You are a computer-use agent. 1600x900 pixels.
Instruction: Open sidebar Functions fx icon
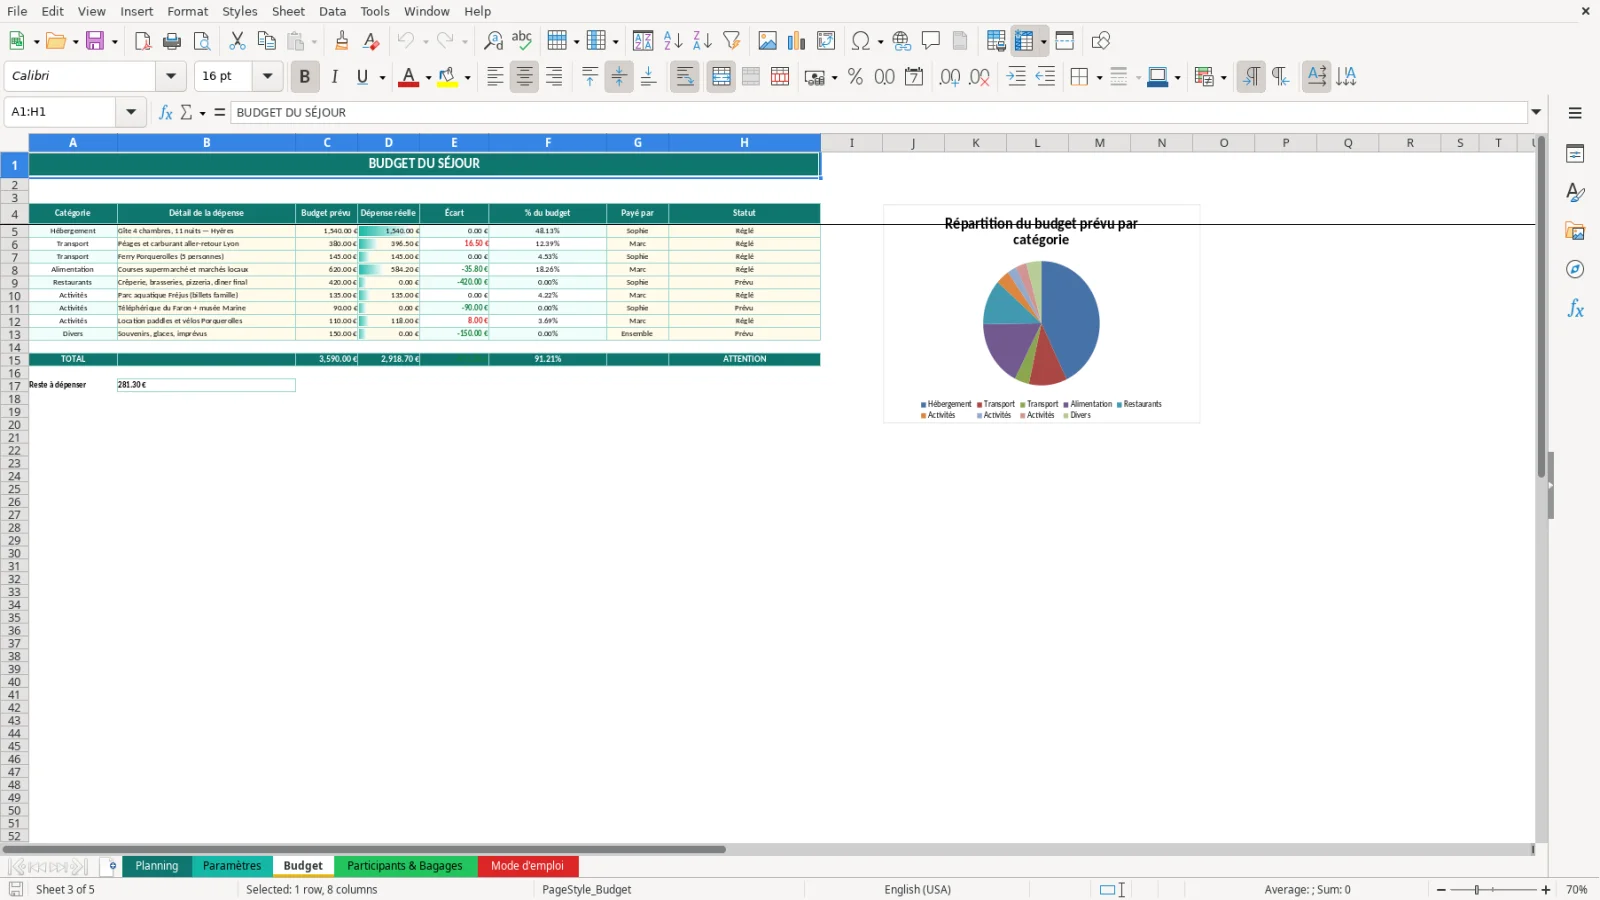click(x=1575, y=309)
